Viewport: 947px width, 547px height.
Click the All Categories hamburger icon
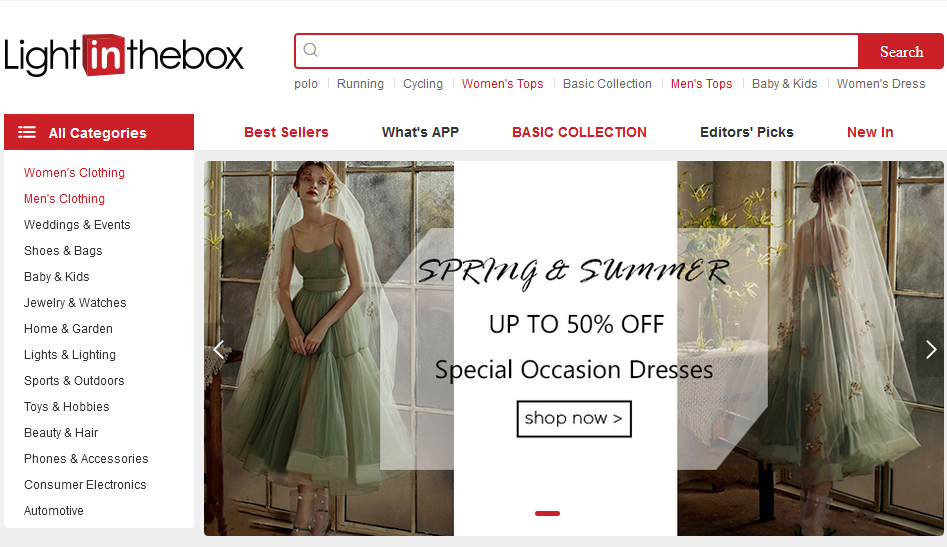[27, 132]
